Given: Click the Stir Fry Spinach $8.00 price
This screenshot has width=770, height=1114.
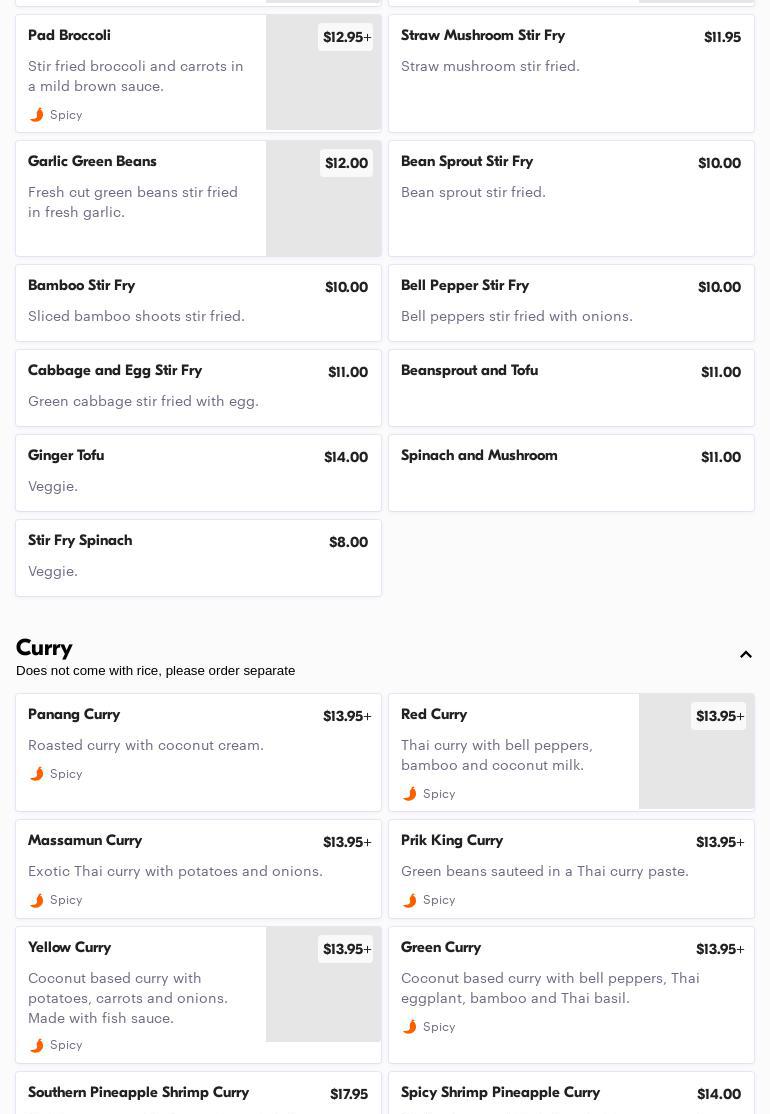Looking at the screenshot, I should (x=348, y=542).
